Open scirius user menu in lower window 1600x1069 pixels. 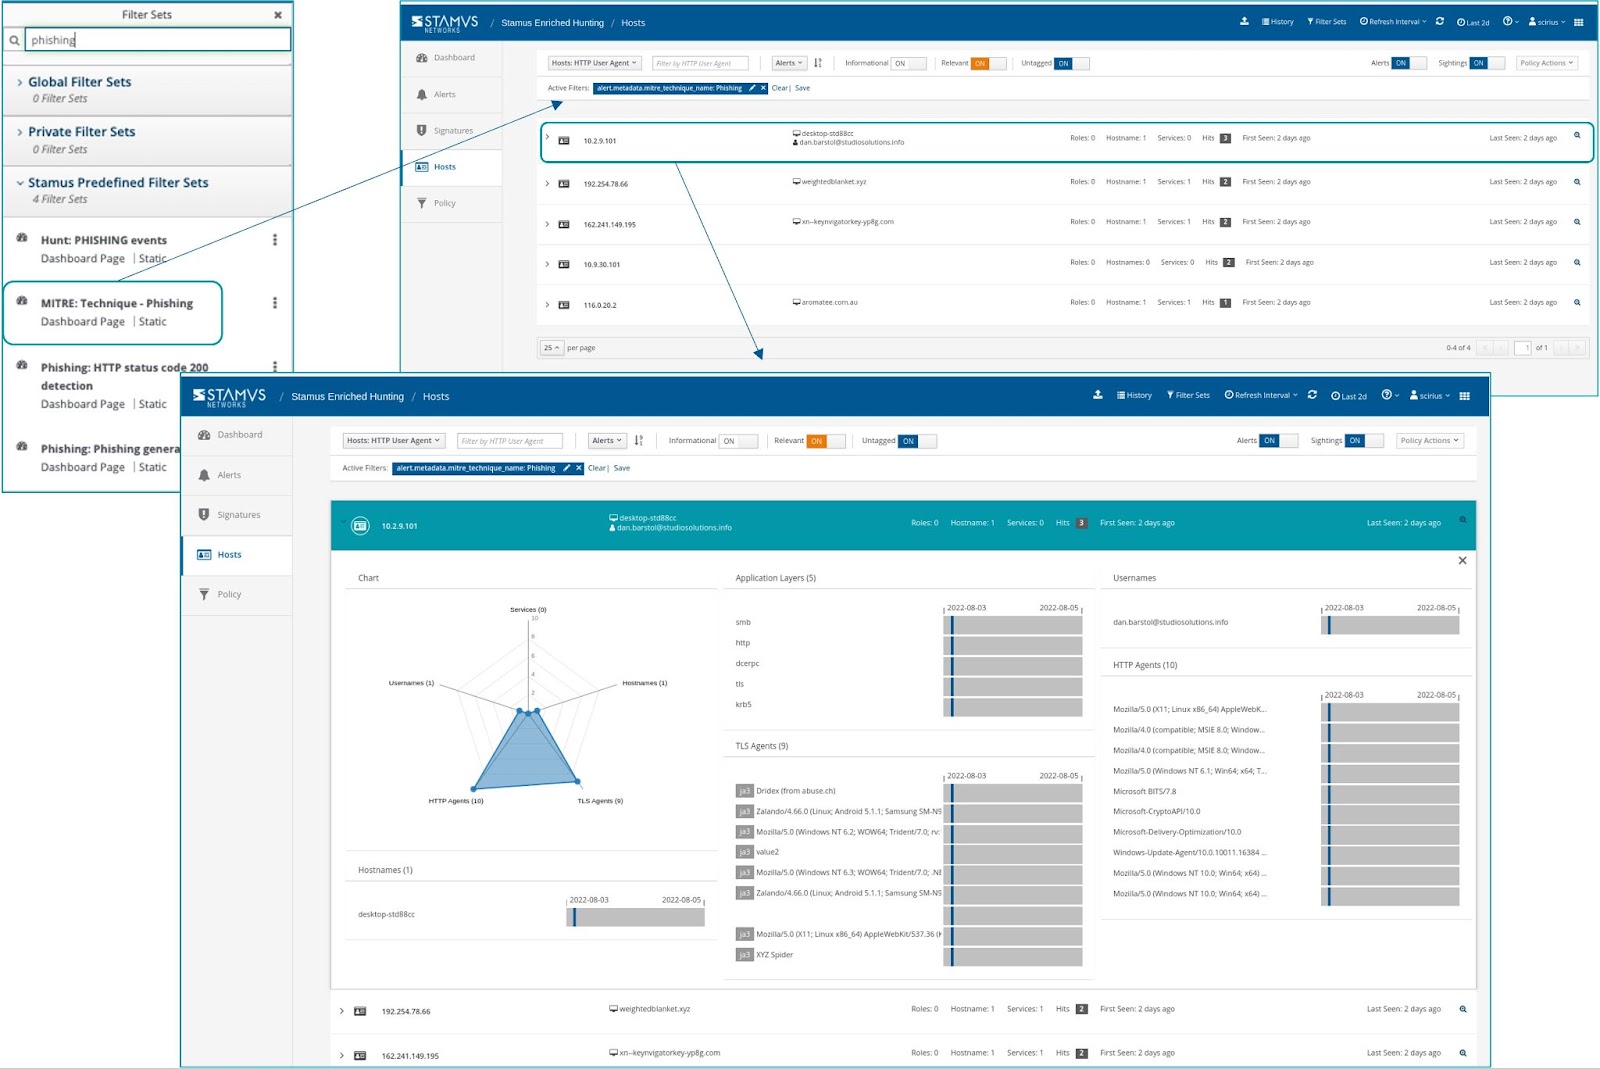[1429, 395]
